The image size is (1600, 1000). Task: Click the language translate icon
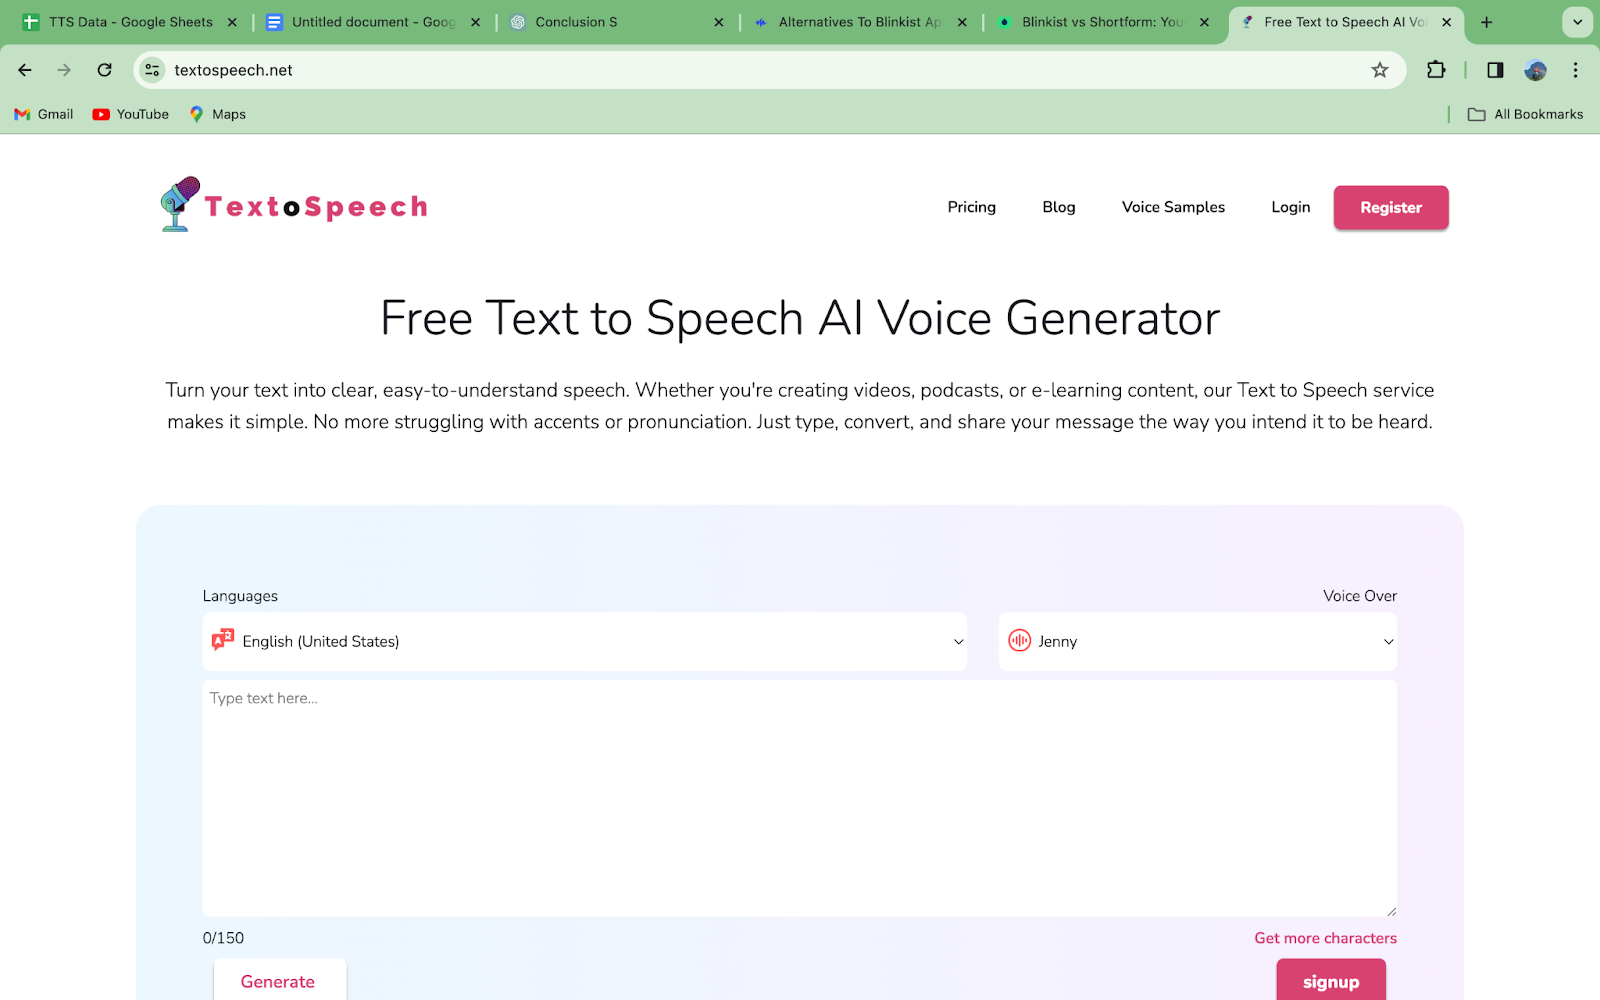(x=223, y=640)
